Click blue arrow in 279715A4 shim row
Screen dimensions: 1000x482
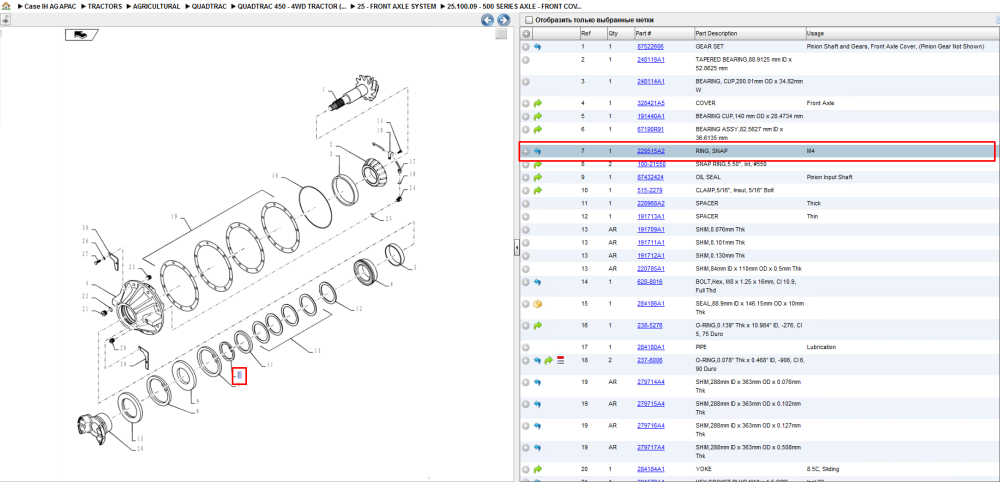[537, 404]
